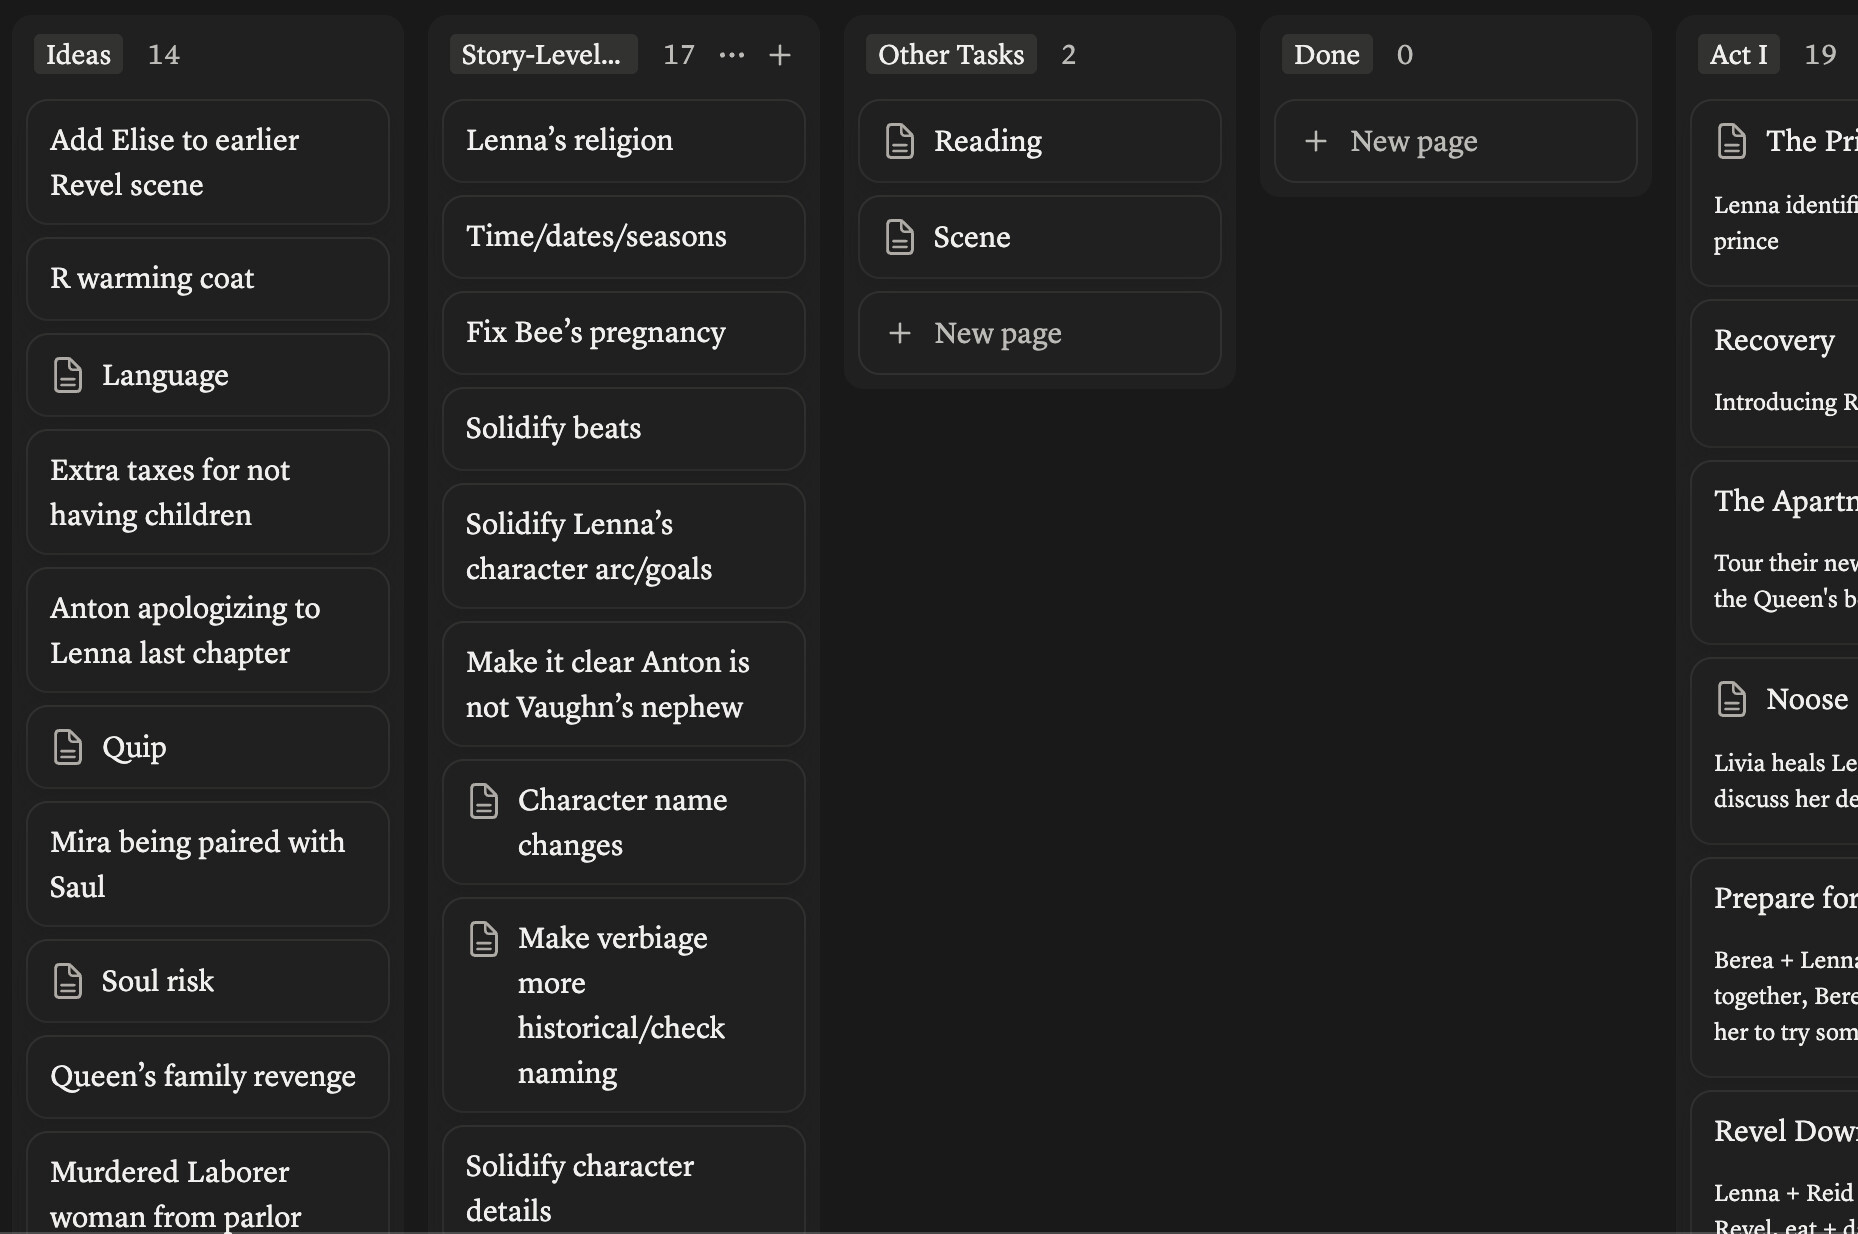The height and width of the screenshot is (1234, 1858).
Task: Open the Fix Bee's pregnancy card
Action: point(623,333)
